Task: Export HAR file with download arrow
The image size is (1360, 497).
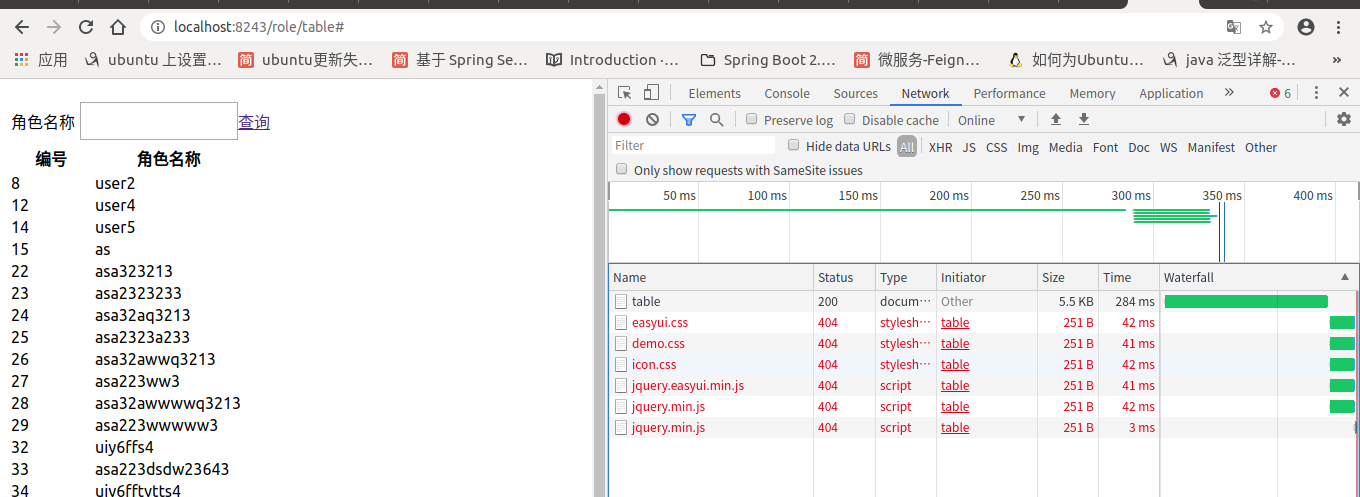Action: pyautogui.click(x=1083, y=119)
